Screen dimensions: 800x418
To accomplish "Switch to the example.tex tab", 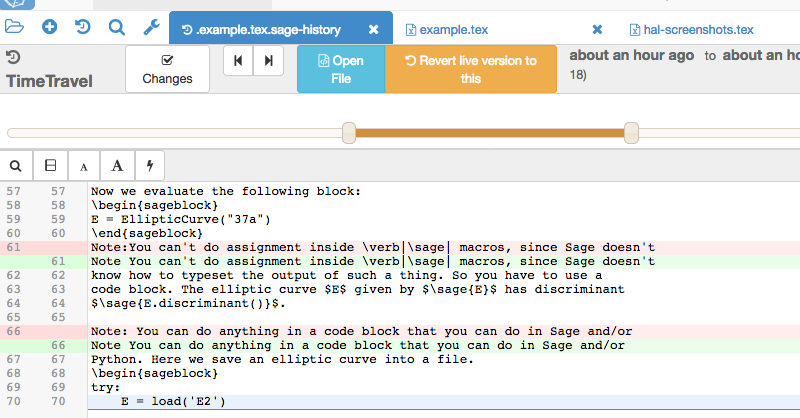I will click(x=451, y=30).
